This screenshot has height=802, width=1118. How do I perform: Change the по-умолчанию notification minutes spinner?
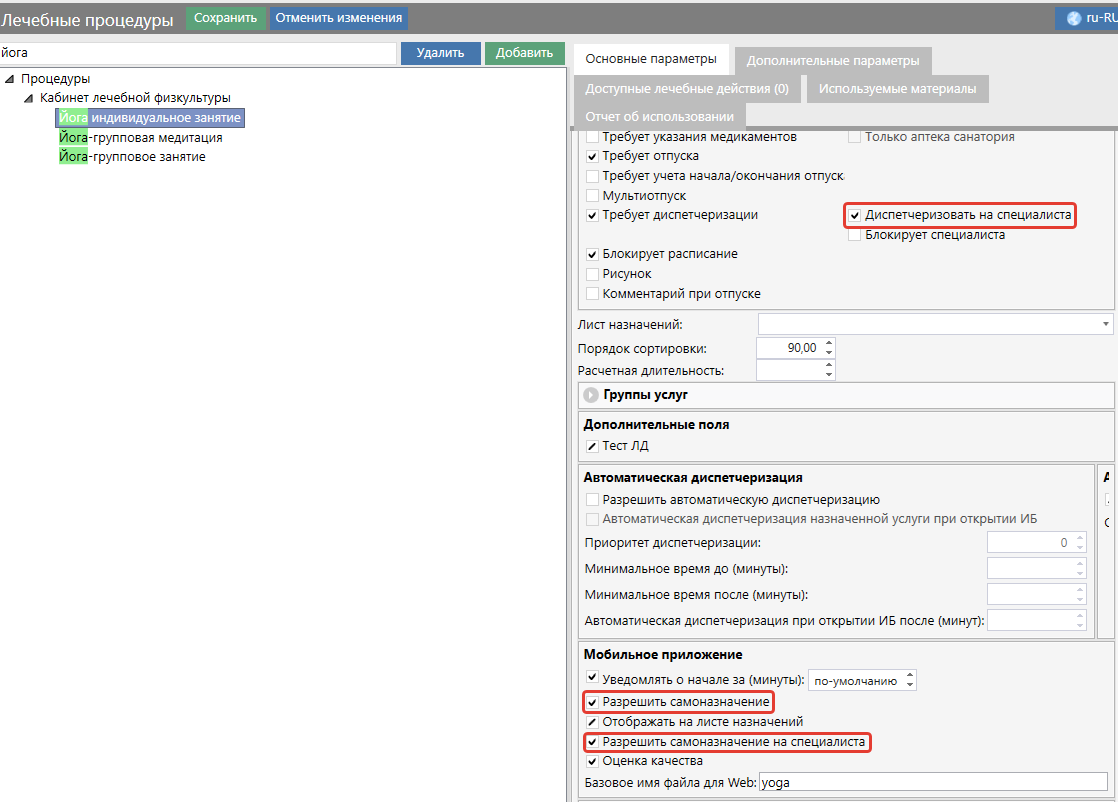click(x=909, y=680)
